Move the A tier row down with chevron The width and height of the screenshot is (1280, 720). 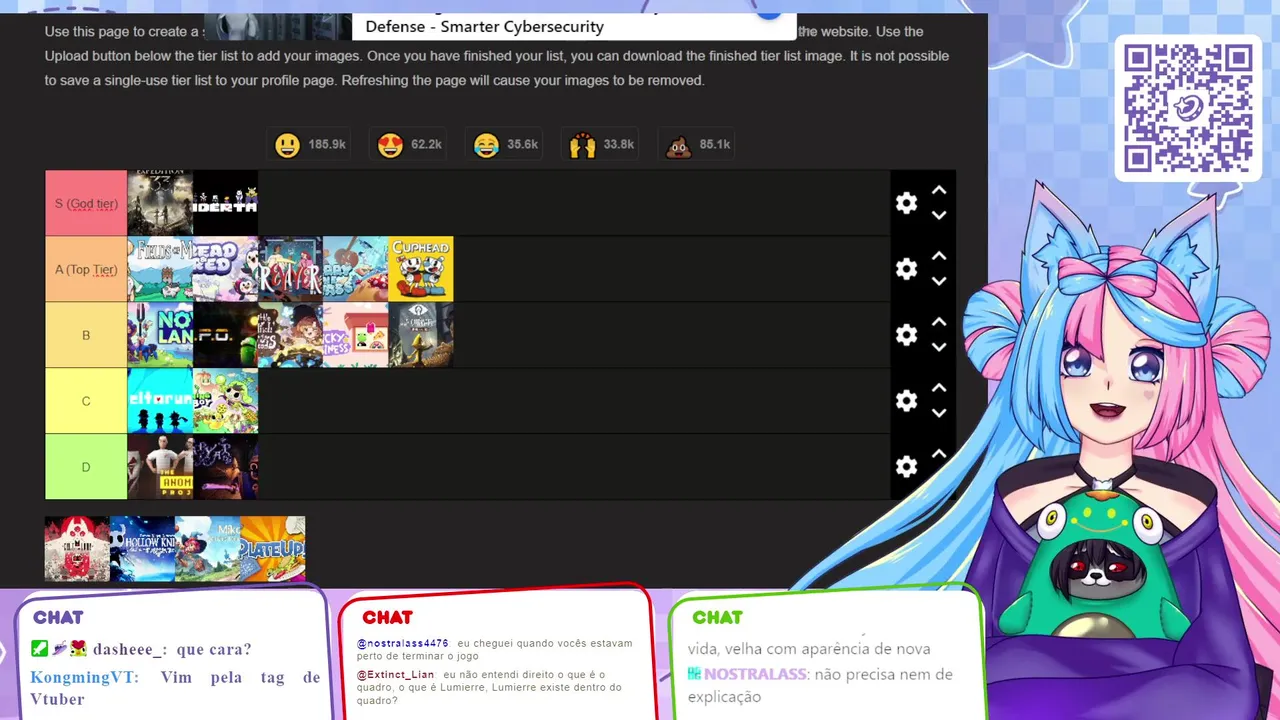(x=939, y=281)
